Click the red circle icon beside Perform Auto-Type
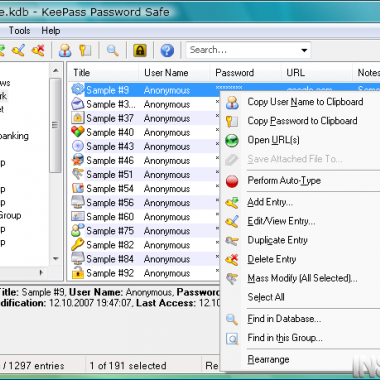380x380 pixels. [232, 181]
